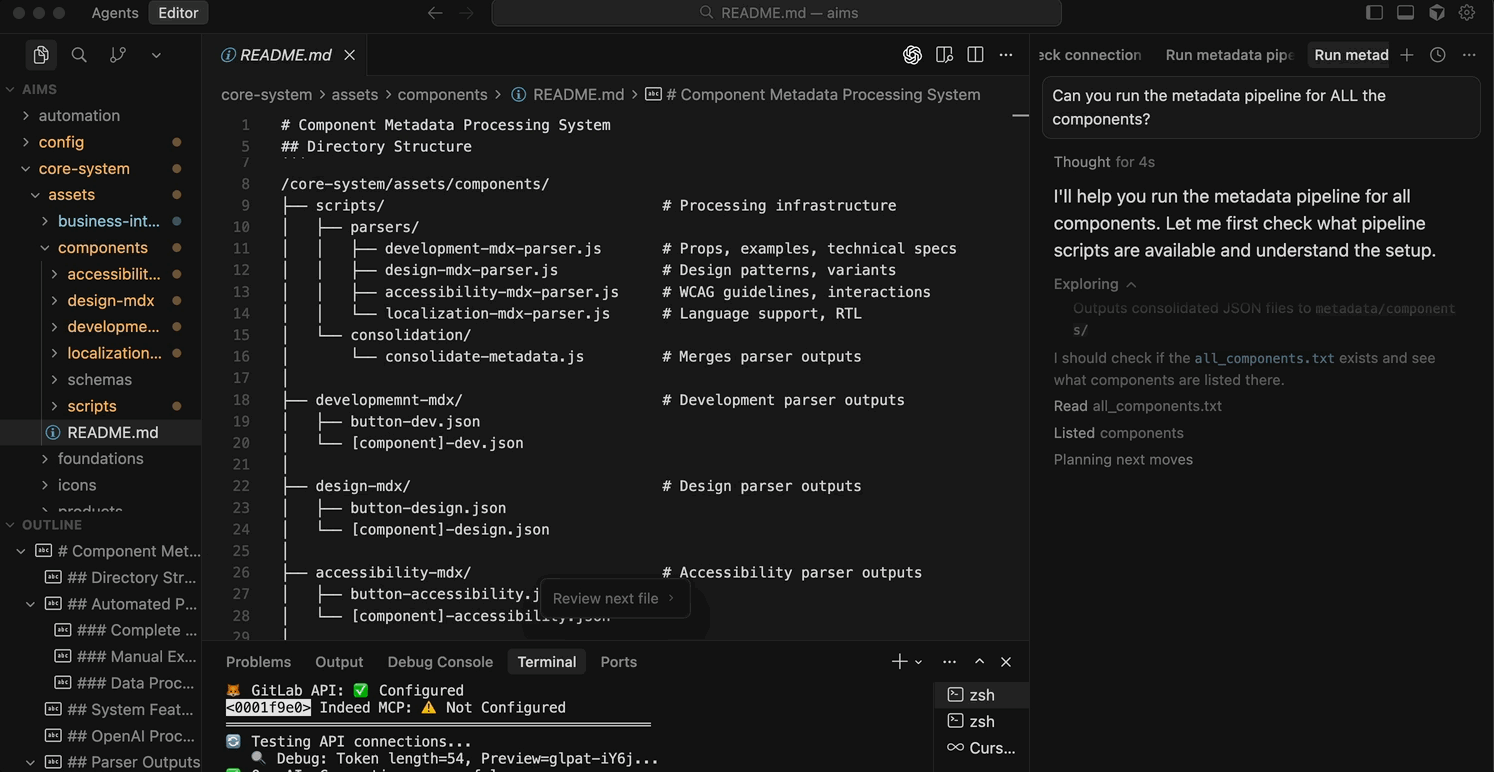
Task: Open the Search view
Action: pyautogui.click(x=78, y=54)
